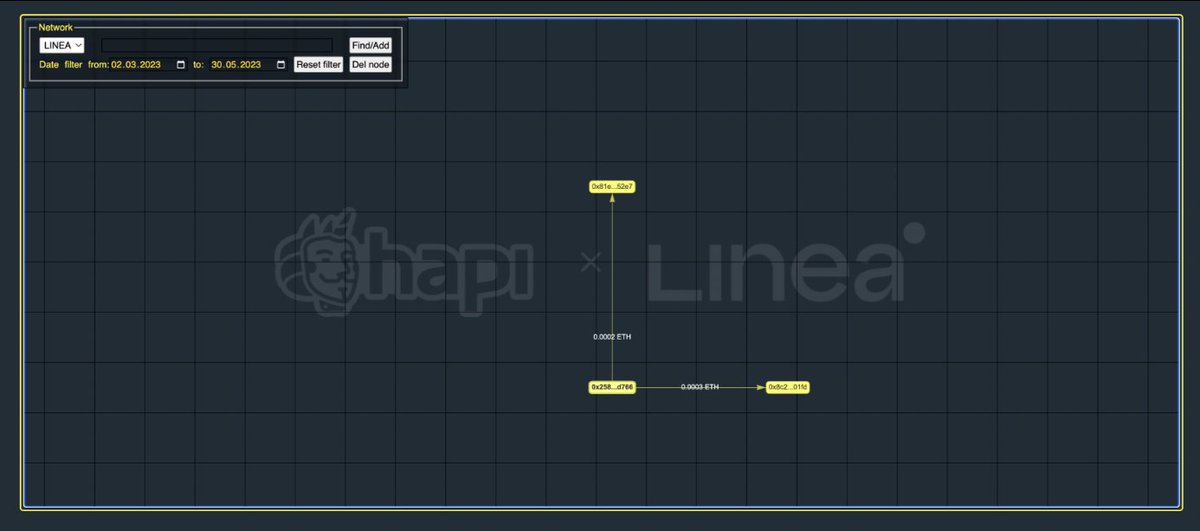1200x531 pixels.
Task: Select node 0x258...d766
Action: [x=612, y=387]
